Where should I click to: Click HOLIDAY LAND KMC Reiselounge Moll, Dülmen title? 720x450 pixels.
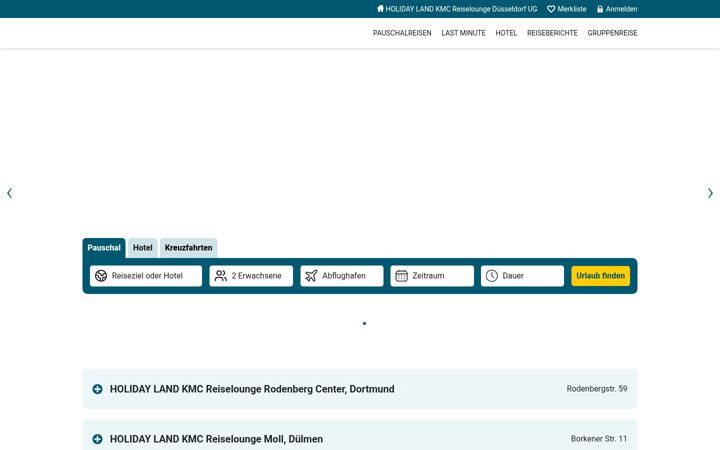tap(216, 439)
